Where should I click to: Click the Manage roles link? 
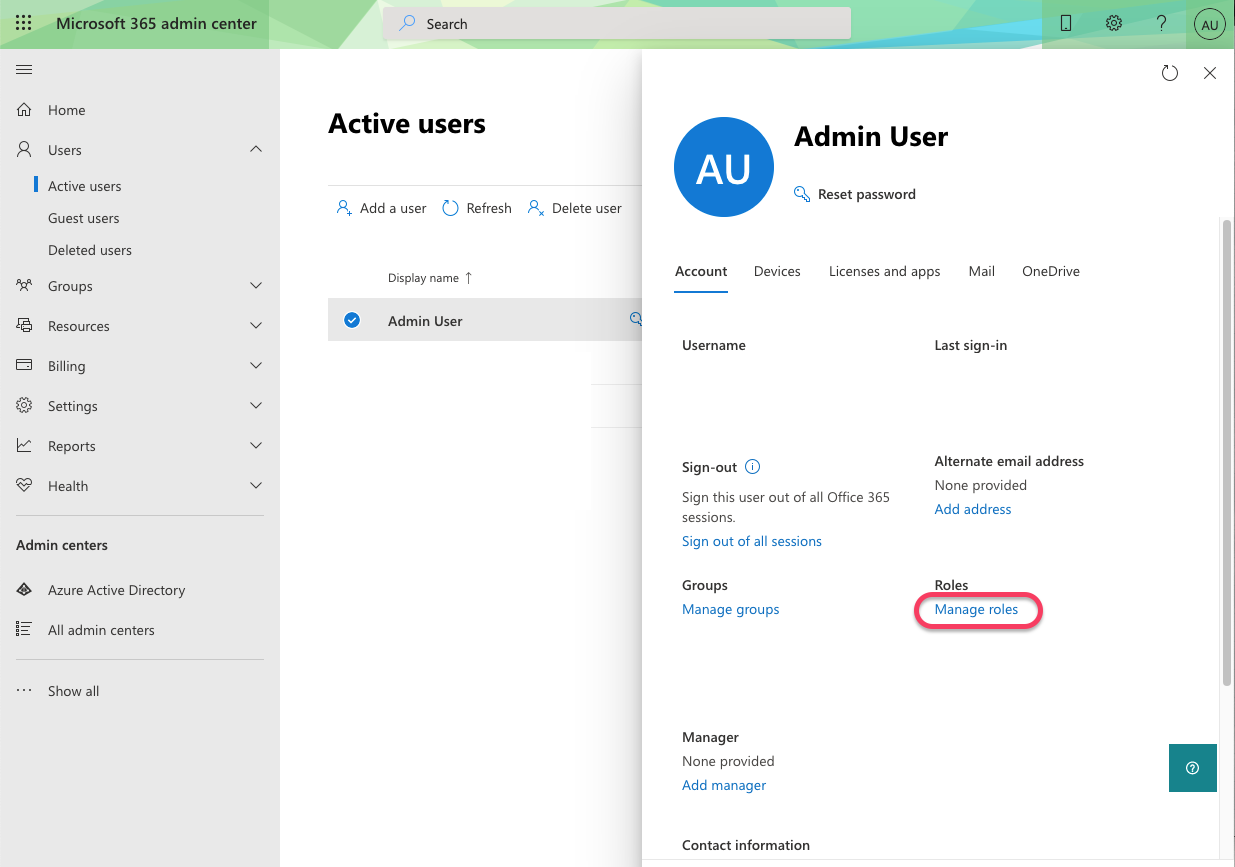pyautogui.click(x=977, y=609)
